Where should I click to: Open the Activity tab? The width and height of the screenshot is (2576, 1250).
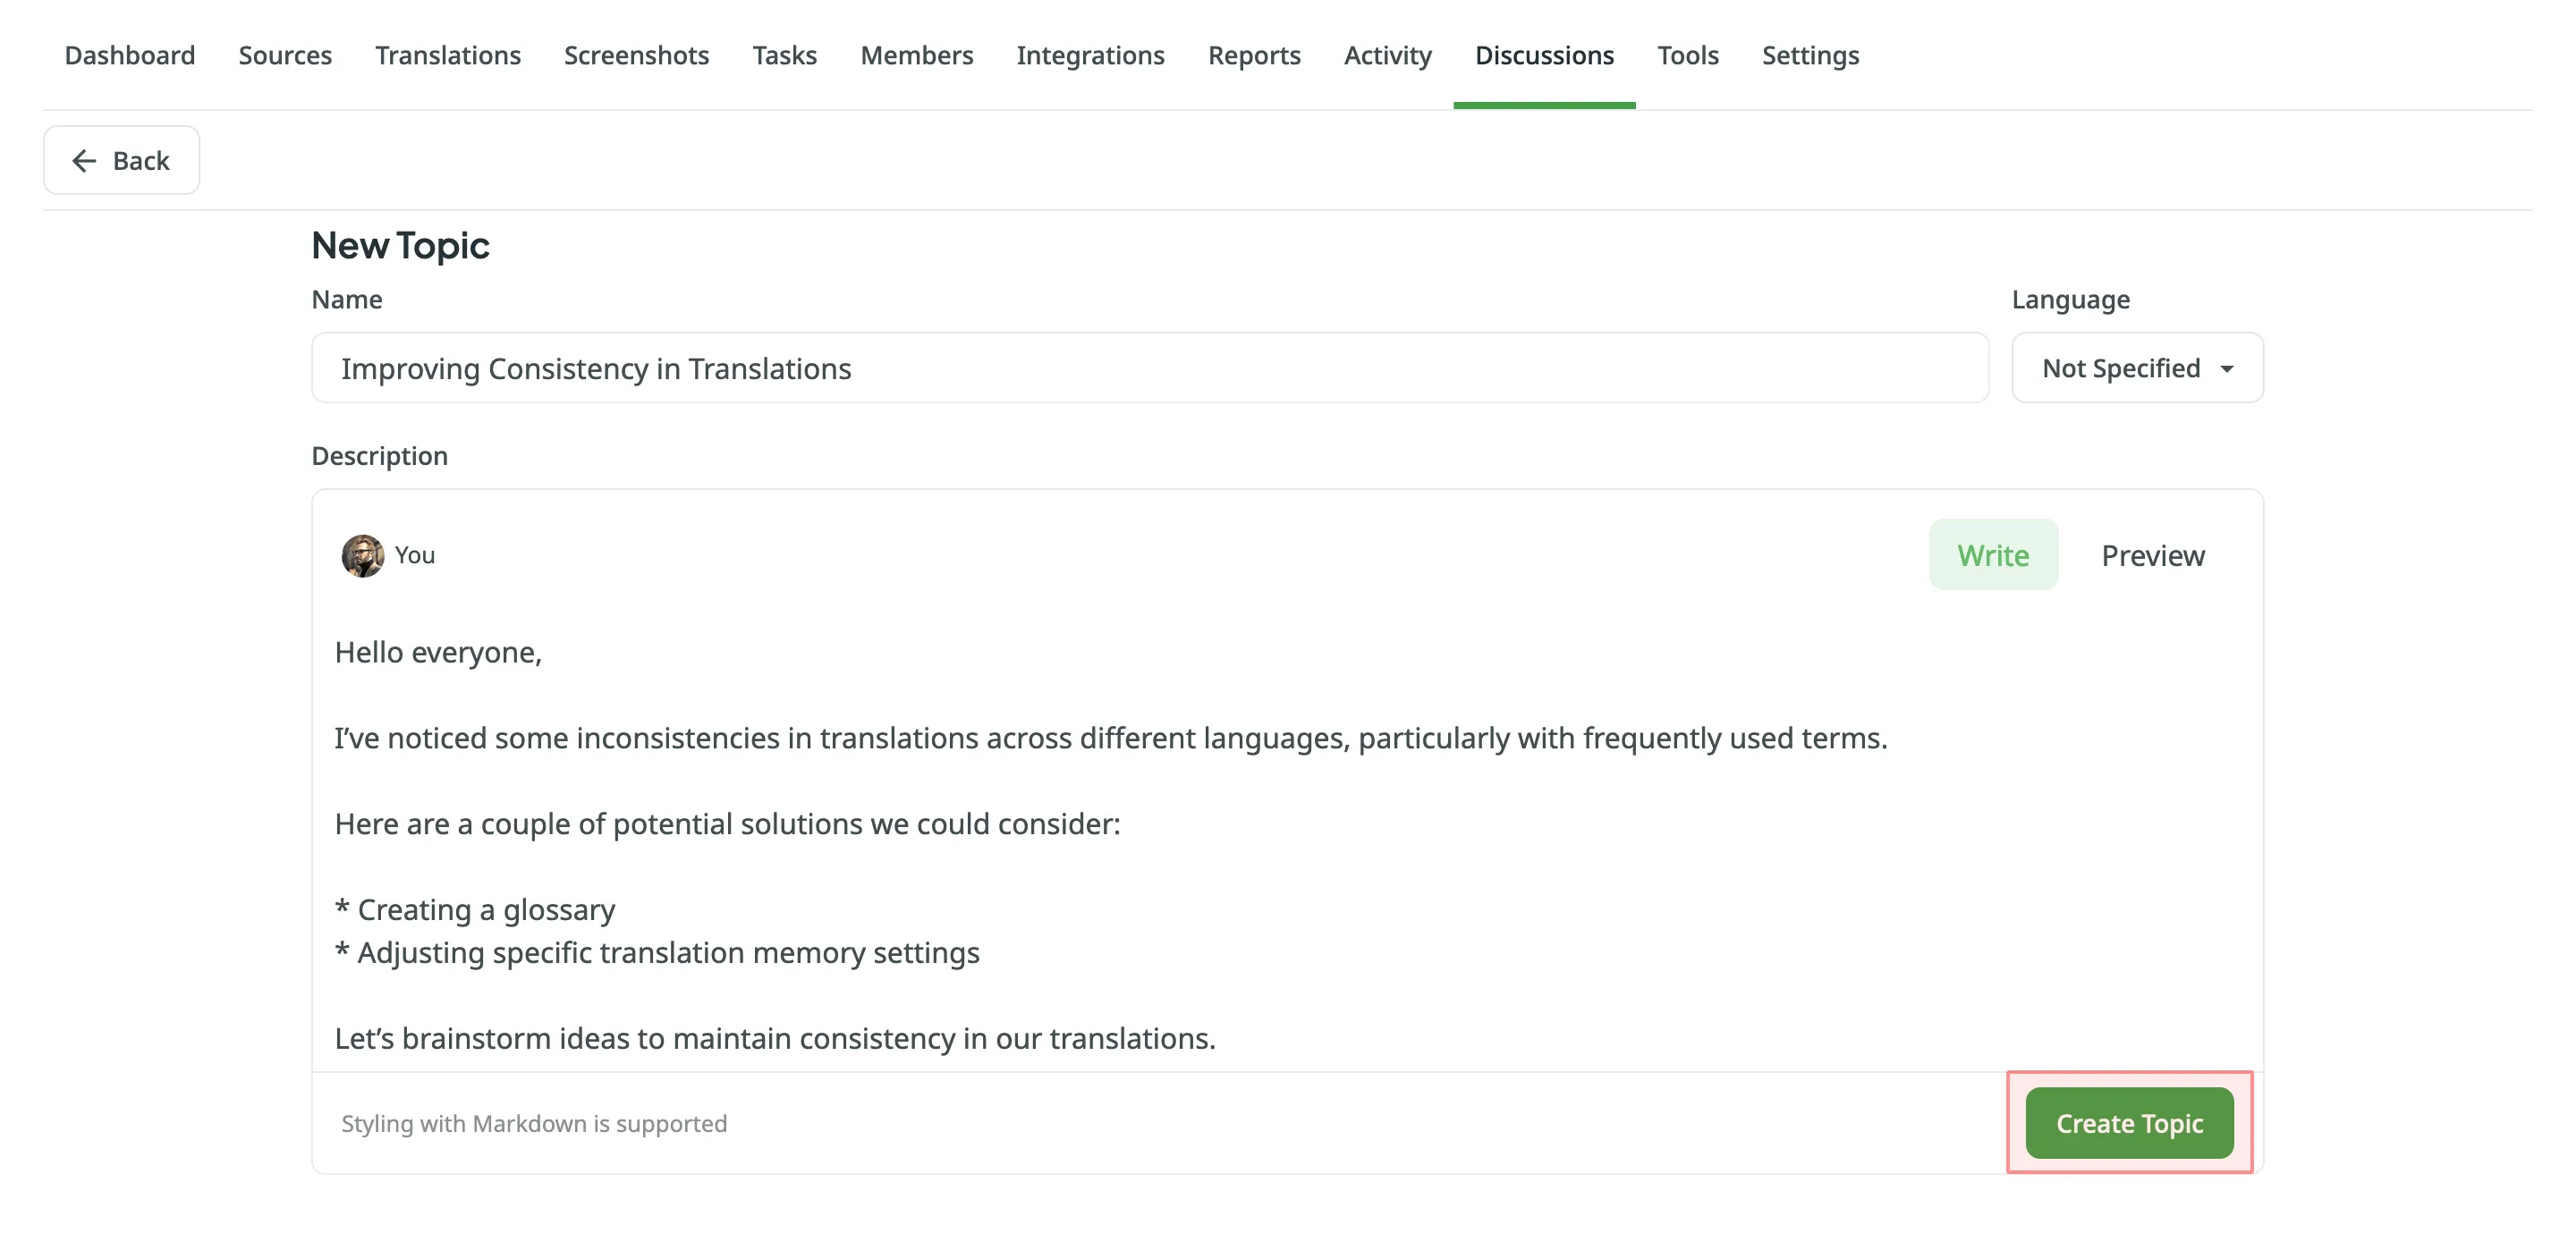[x=1387, y=55]
